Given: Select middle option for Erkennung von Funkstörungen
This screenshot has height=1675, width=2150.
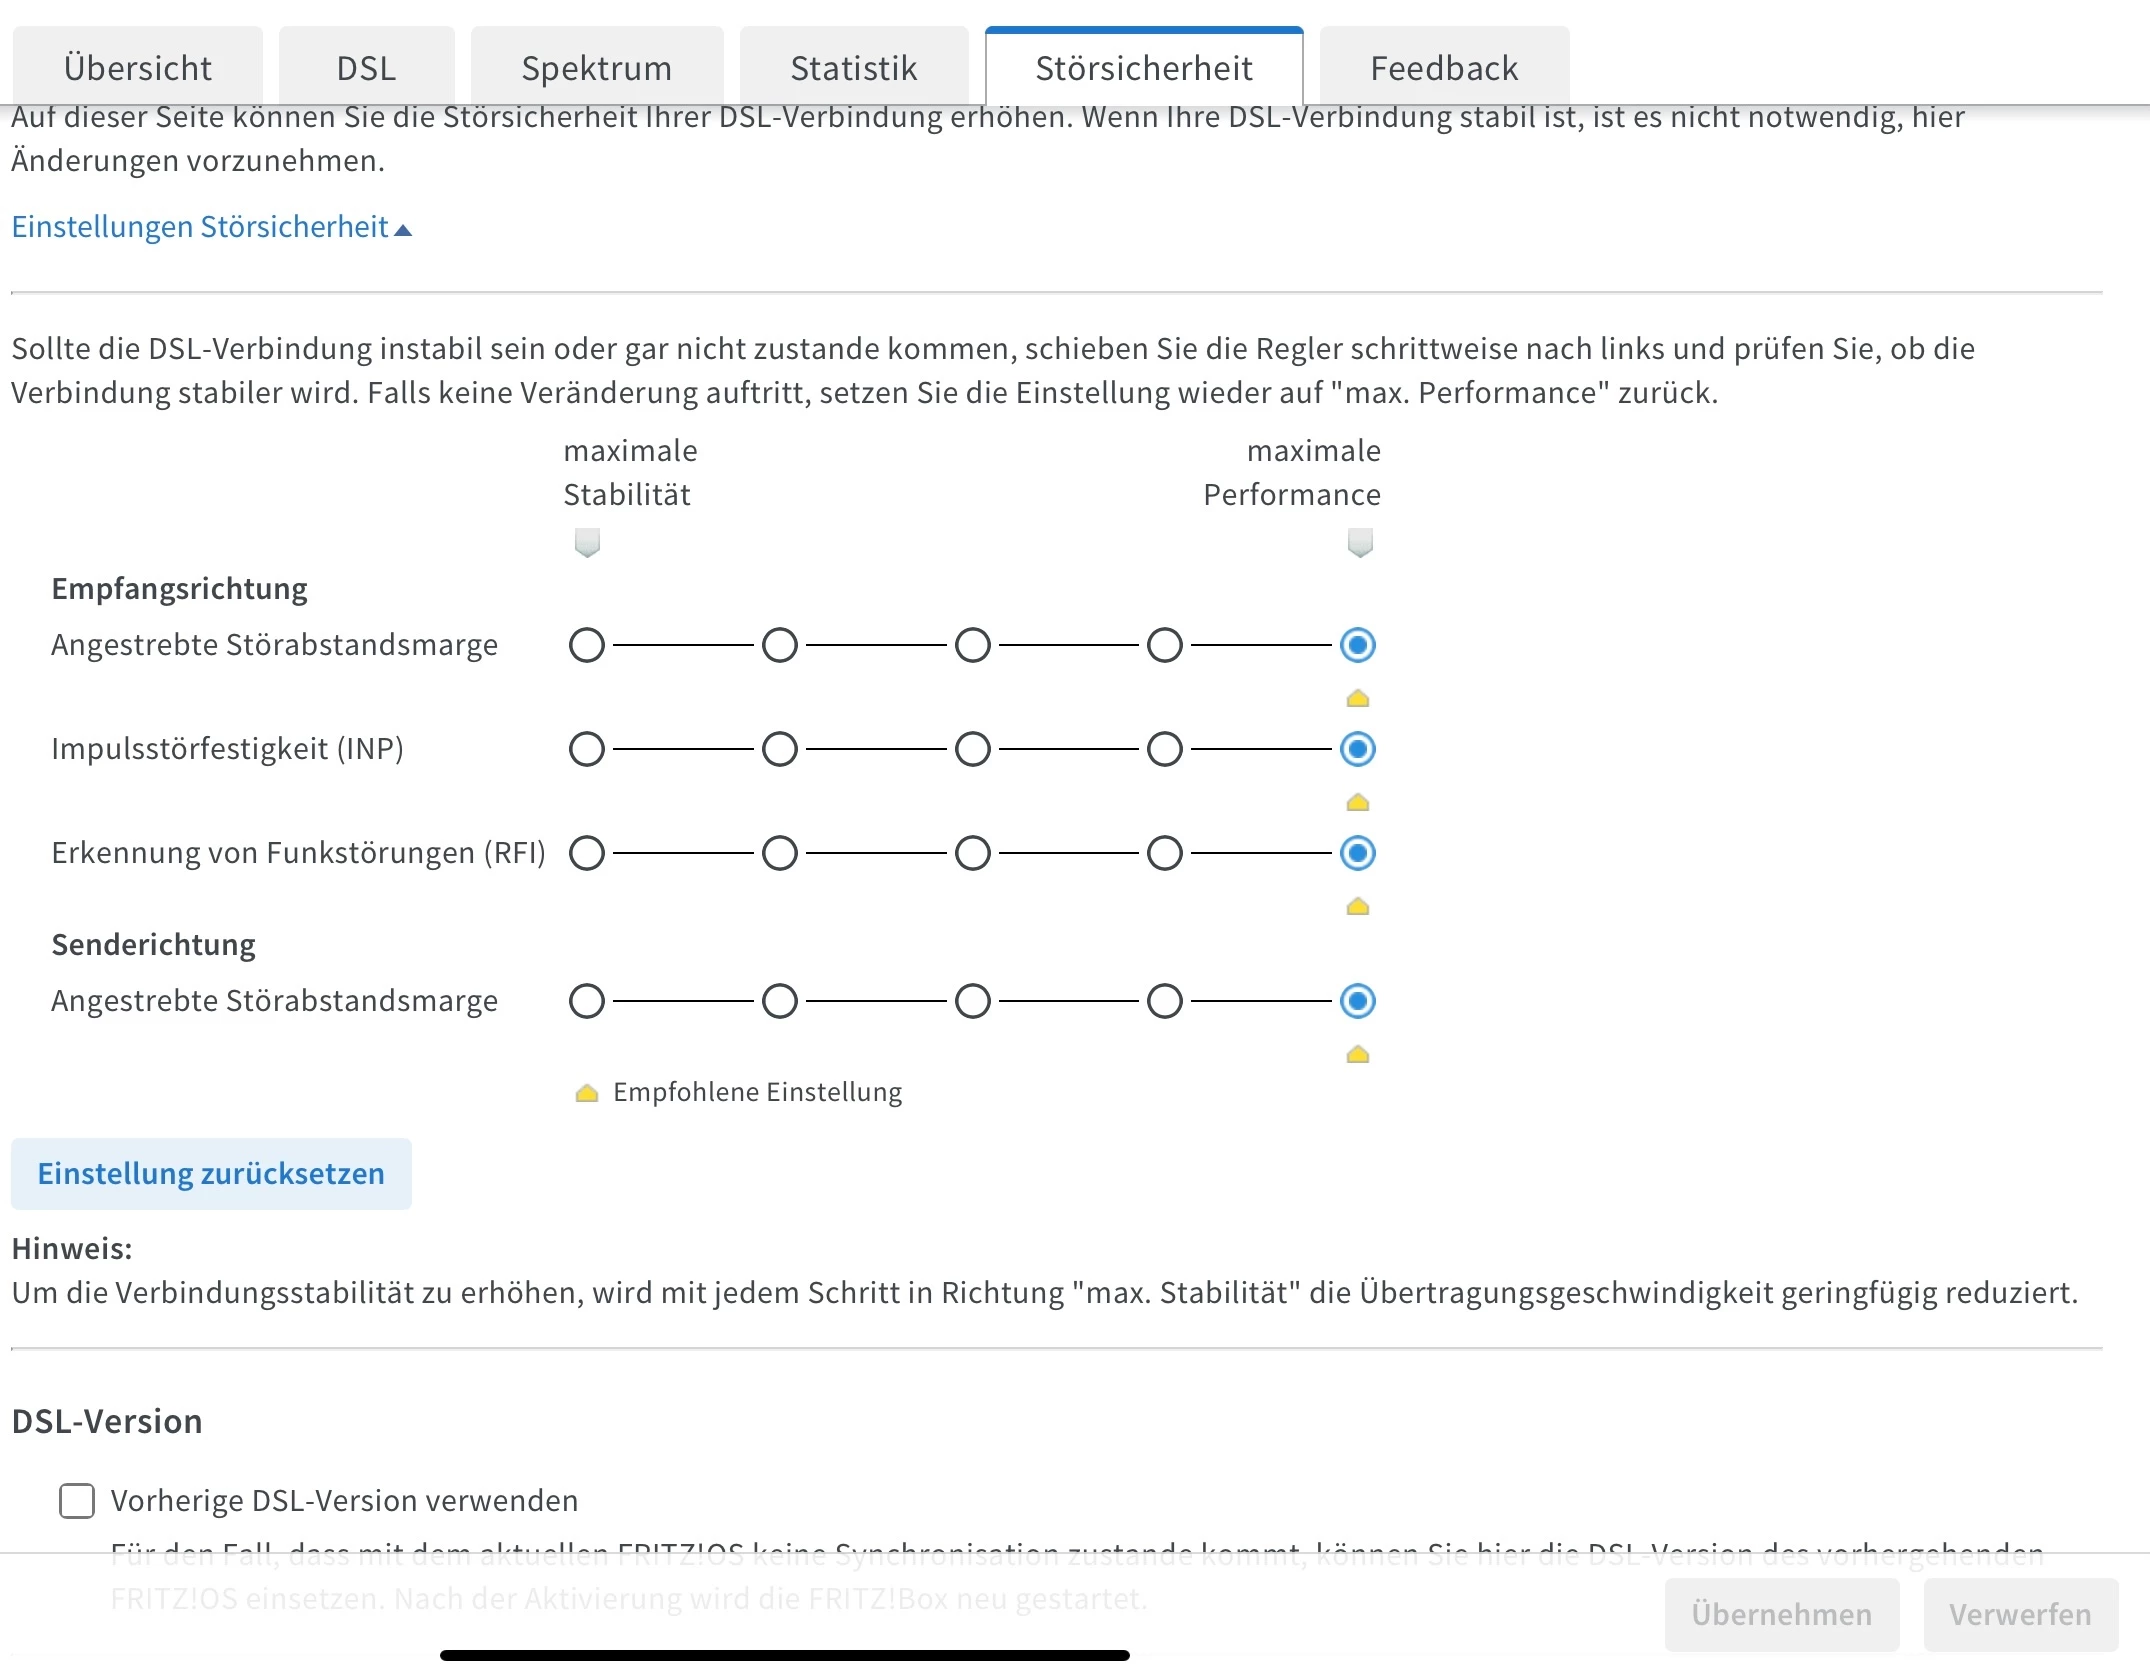Looking at the screenshot, I should click(x=972, y=853).
